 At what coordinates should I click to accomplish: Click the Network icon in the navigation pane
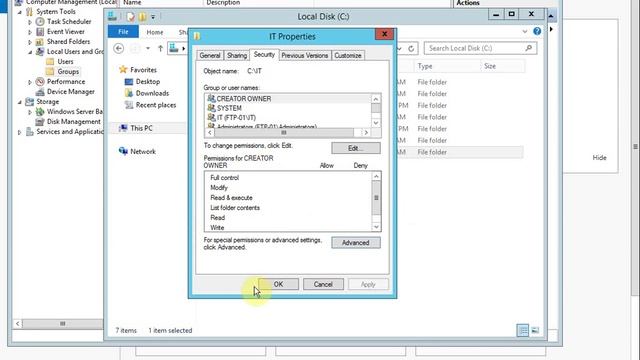tap(123, 151)
